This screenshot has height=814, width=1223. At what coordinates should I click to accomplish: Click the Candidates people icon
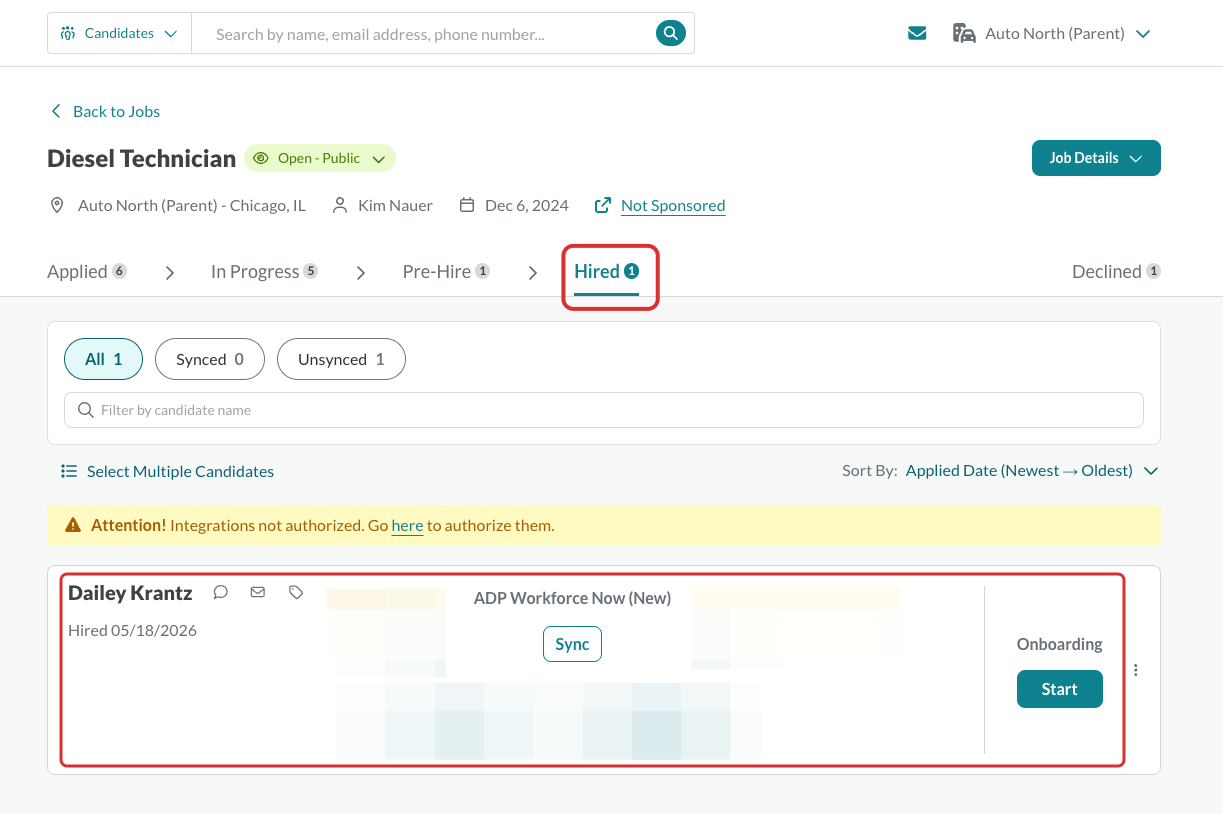pos(68,33)
